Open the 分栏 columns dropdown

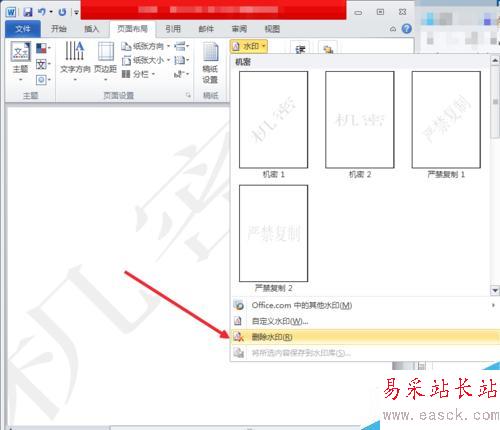[138, 74]
